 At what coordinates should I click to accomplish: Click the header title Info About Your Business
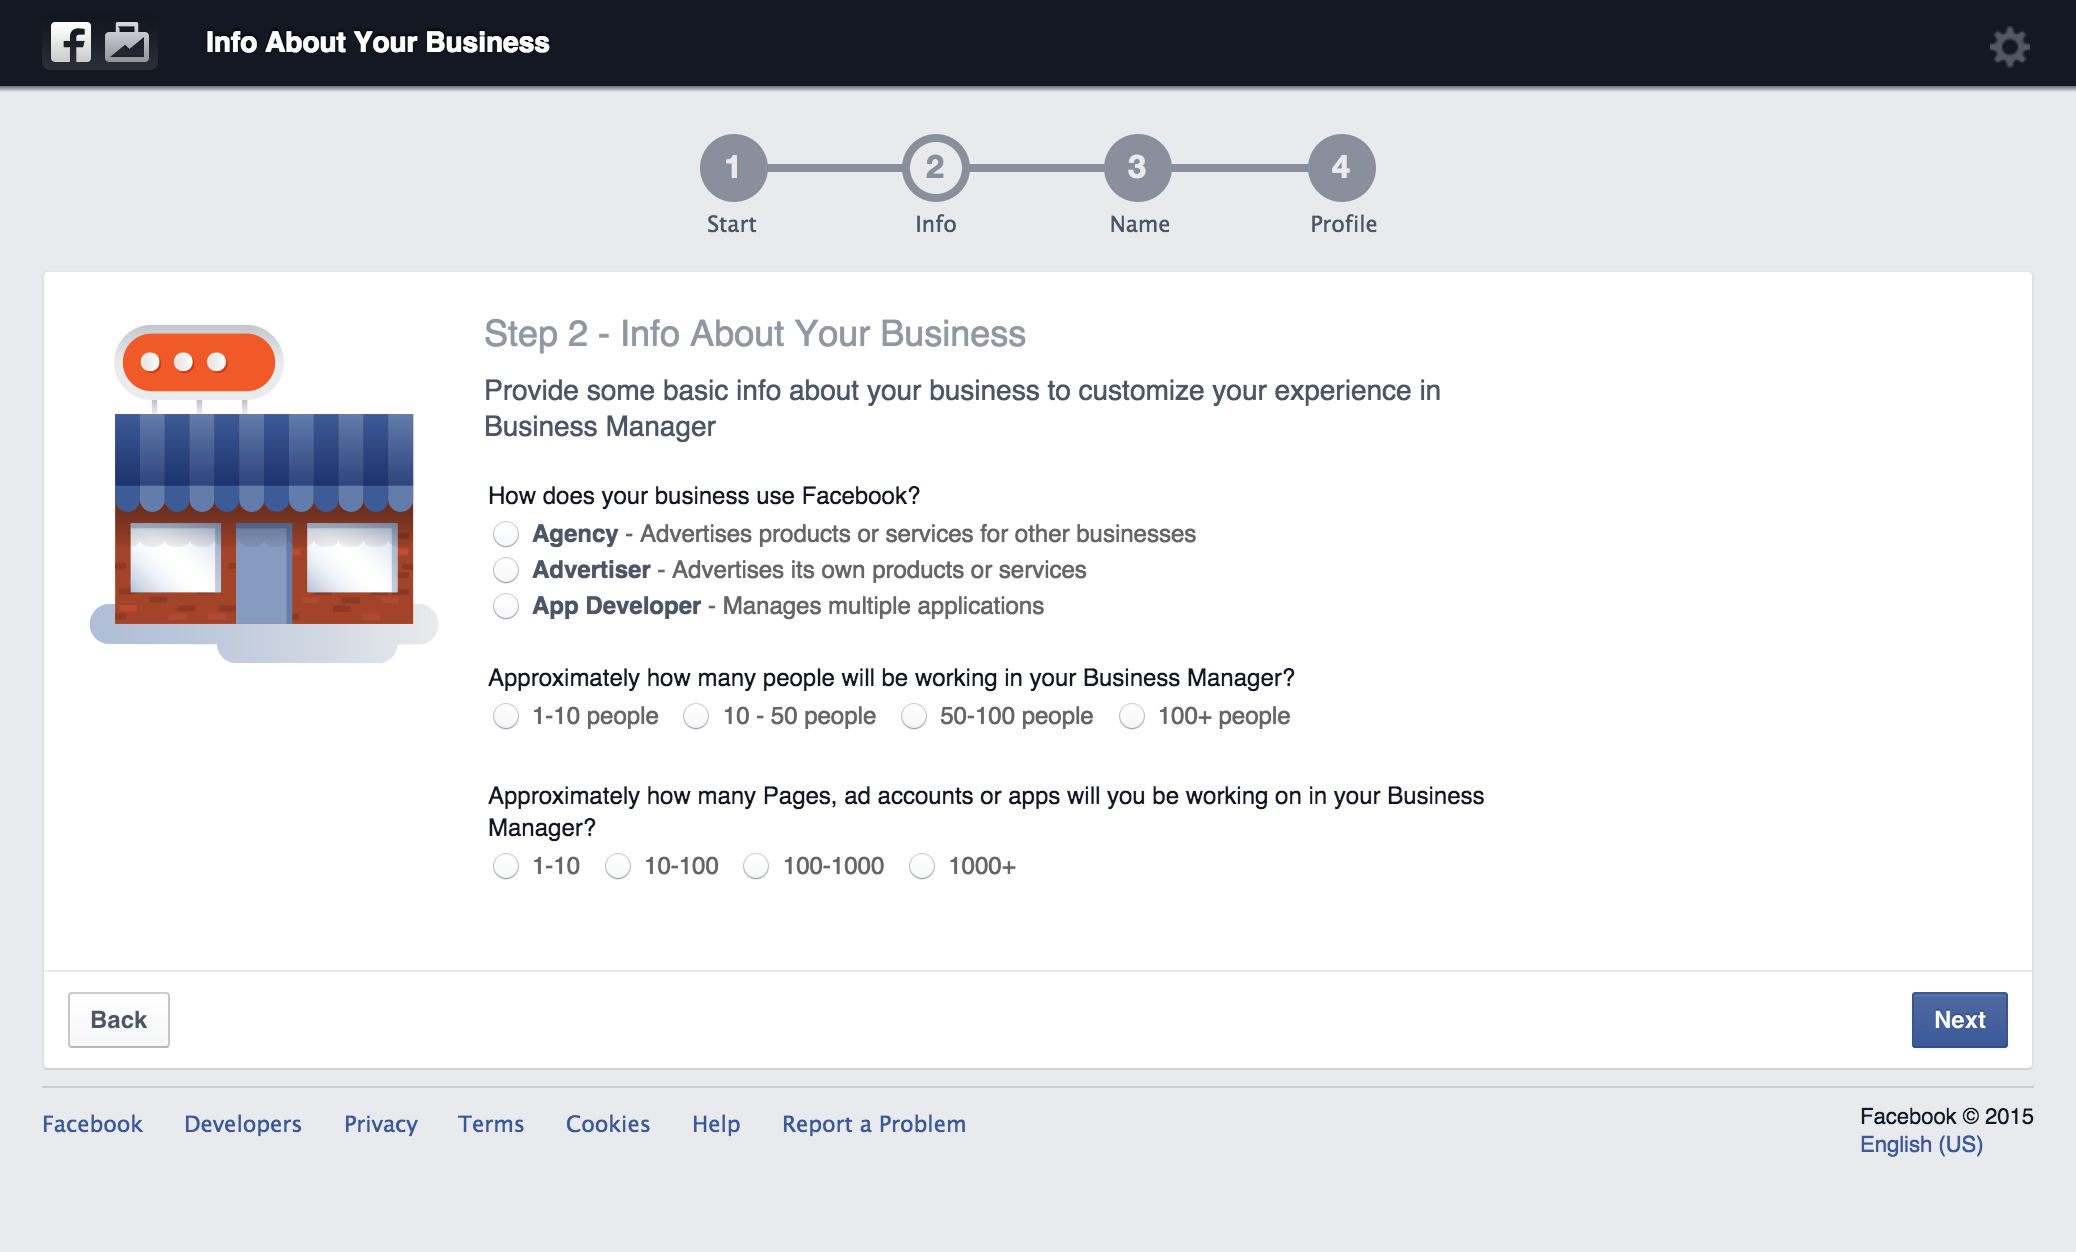(x=377, y=42)
